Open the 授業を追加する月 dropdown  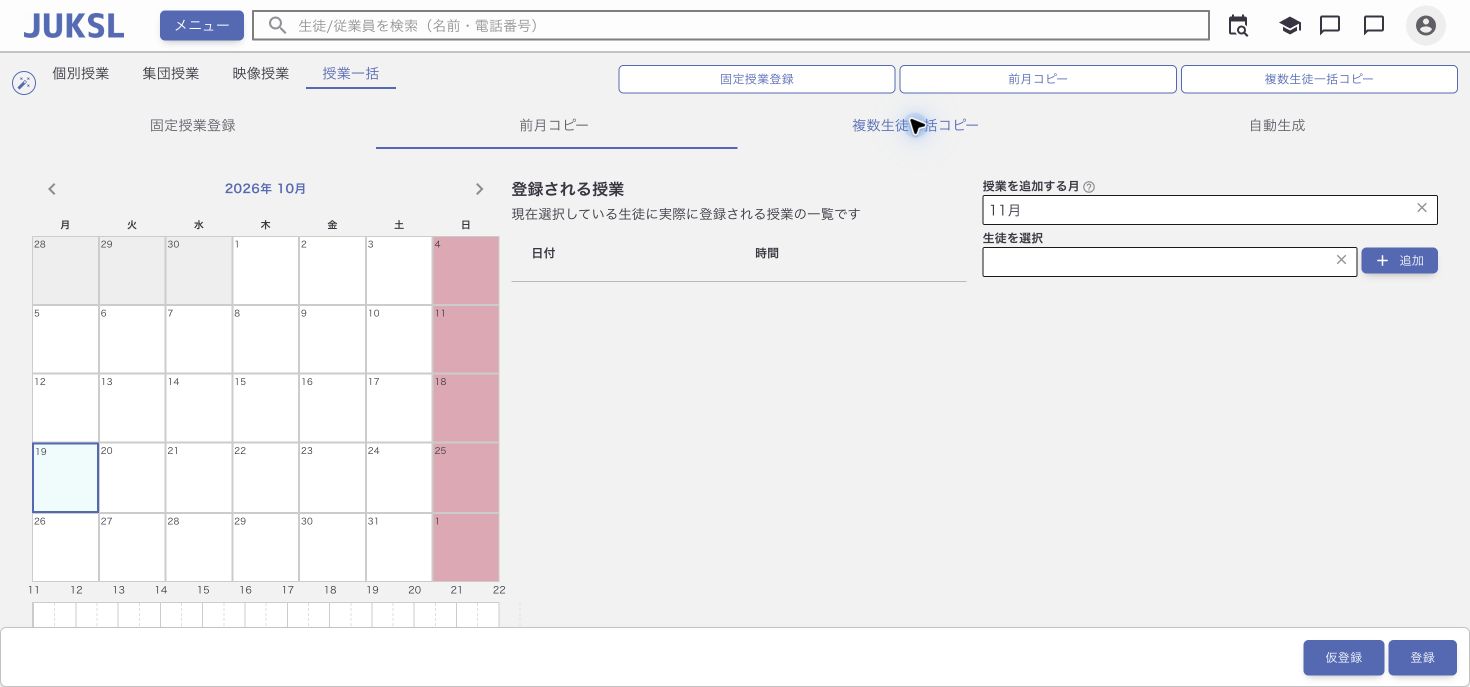coord(1210,210)
